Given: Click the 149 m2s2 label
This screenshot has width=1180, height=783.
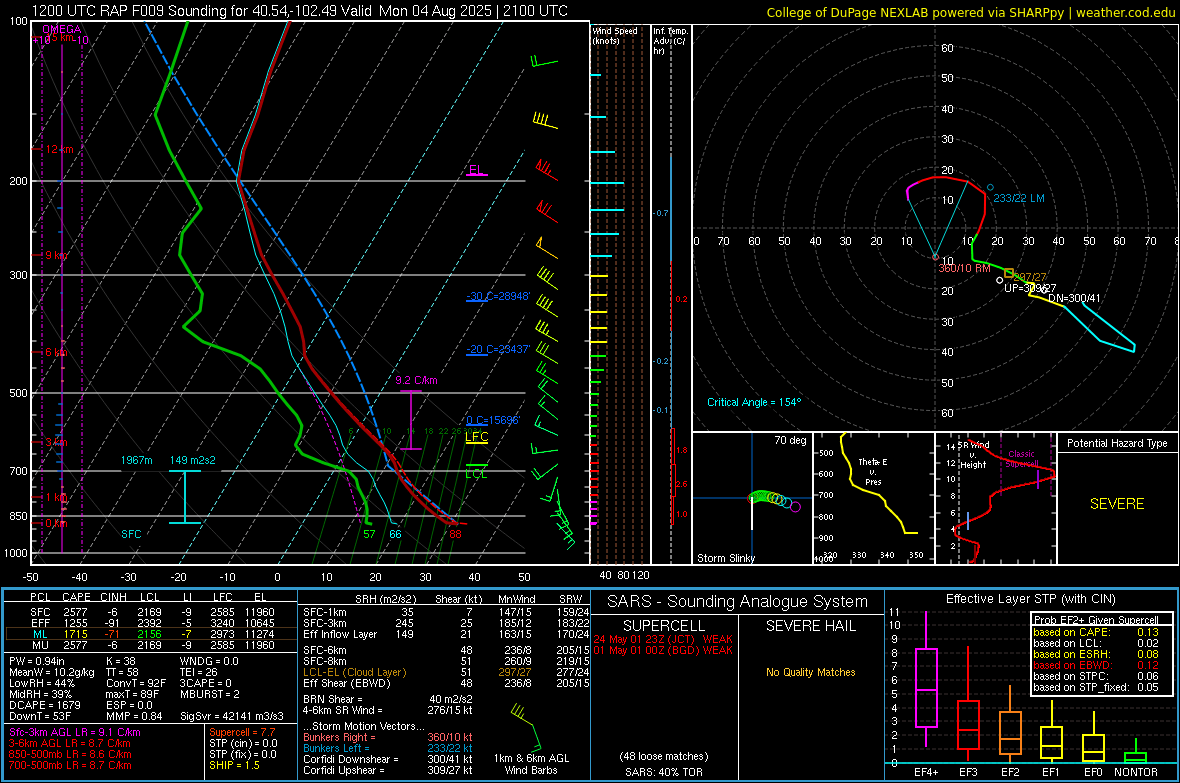Looking at the screenshot, I should pos(192,460).
